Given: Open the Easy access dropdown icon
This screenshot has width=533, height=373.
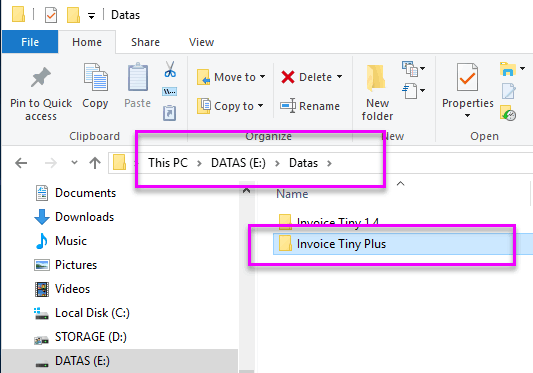Looking at the screenshot, I should pos(413,90).
